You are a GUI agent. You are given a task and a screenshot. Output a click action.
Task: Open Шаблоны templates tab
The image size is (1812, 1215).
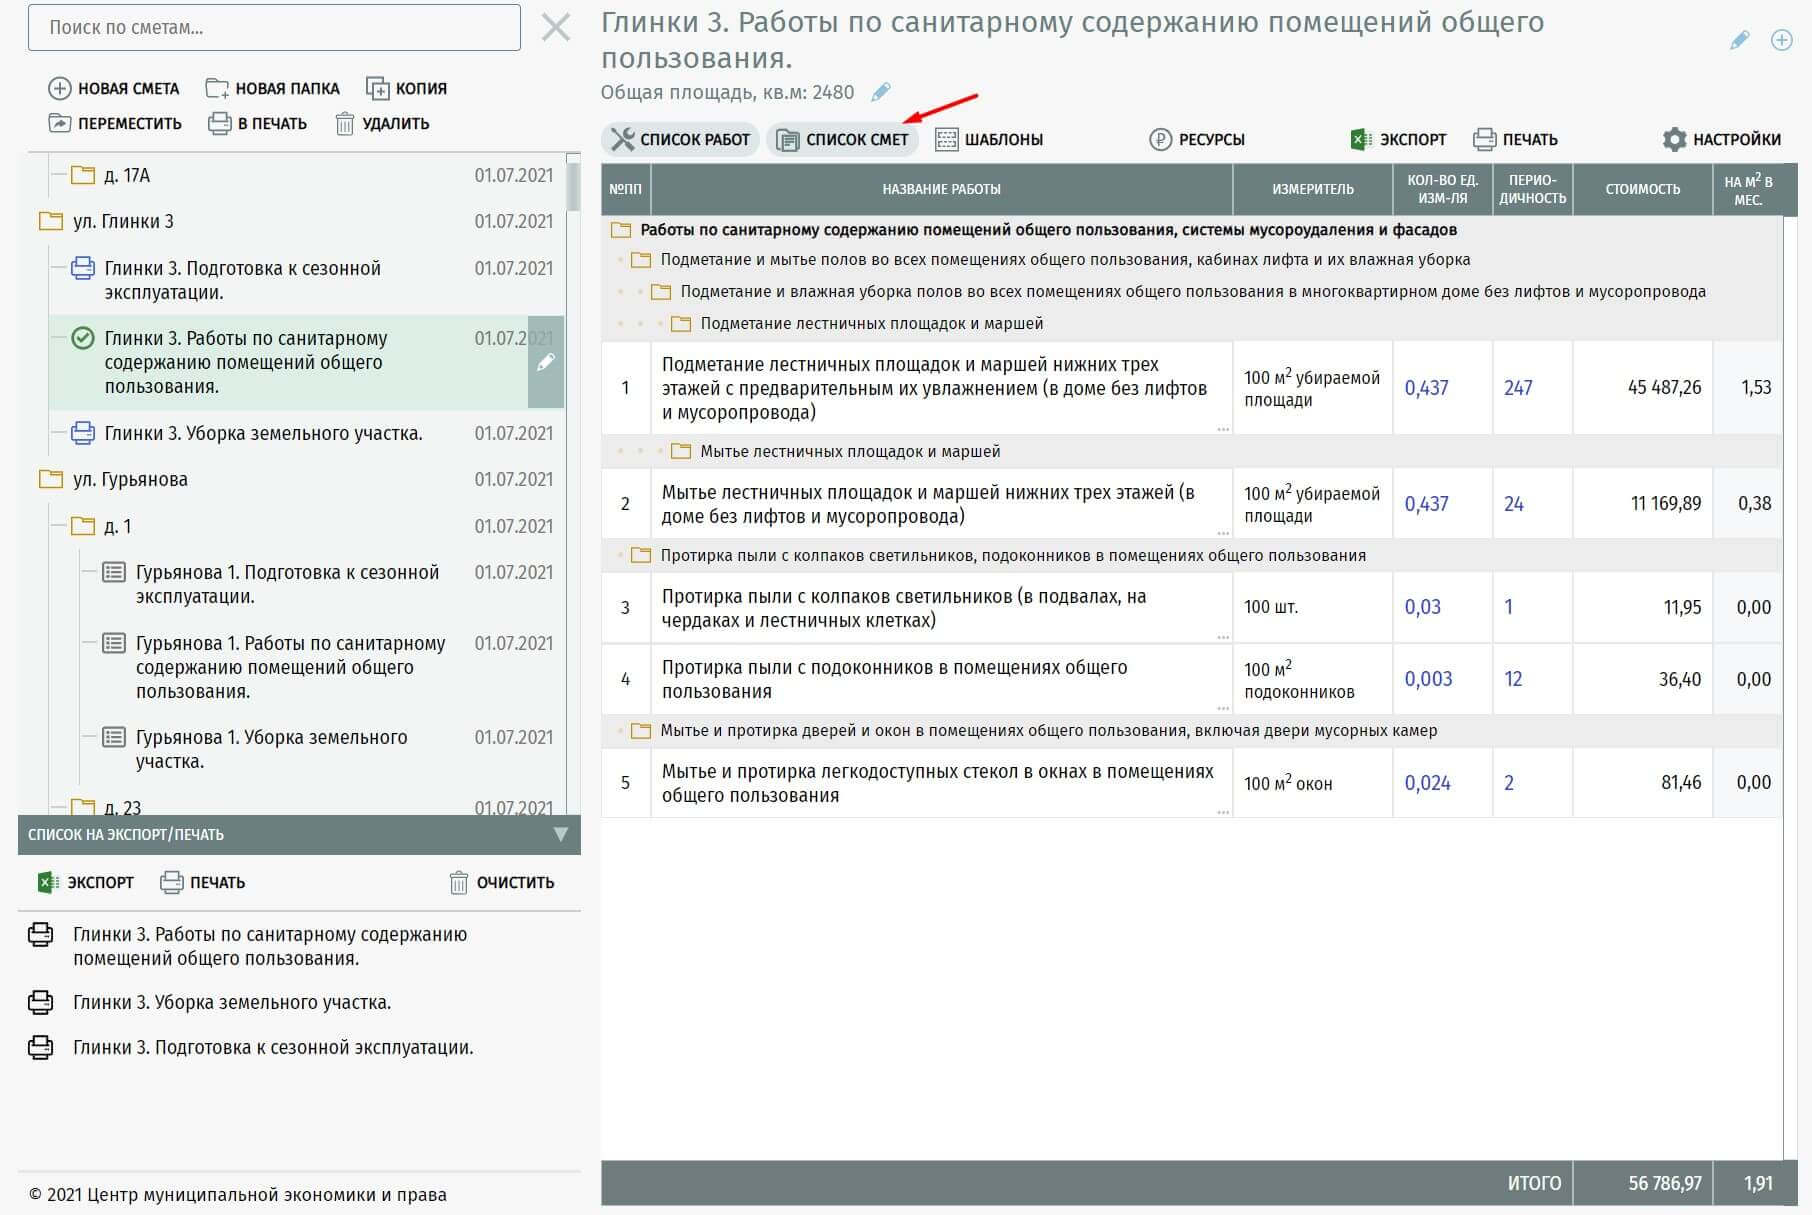pos(989,139)
